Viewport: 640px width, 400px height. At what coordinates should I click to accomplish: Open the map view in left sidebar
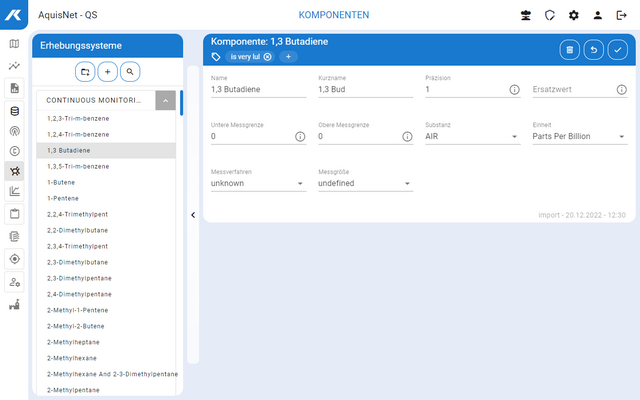14,44
